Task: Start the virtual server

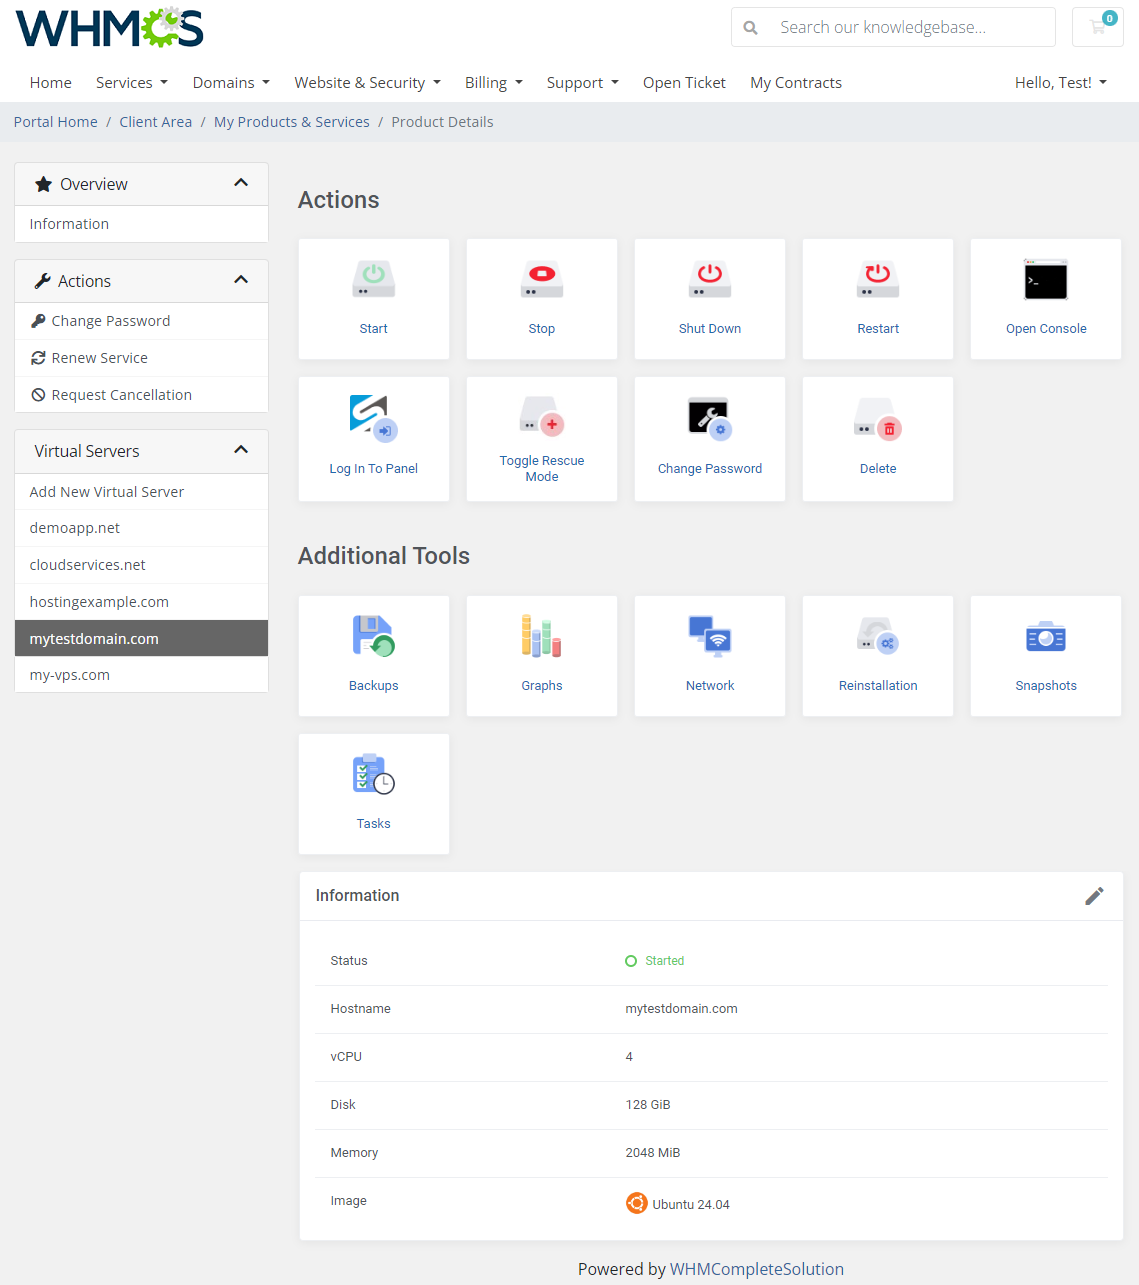Action: click(373, 298)
